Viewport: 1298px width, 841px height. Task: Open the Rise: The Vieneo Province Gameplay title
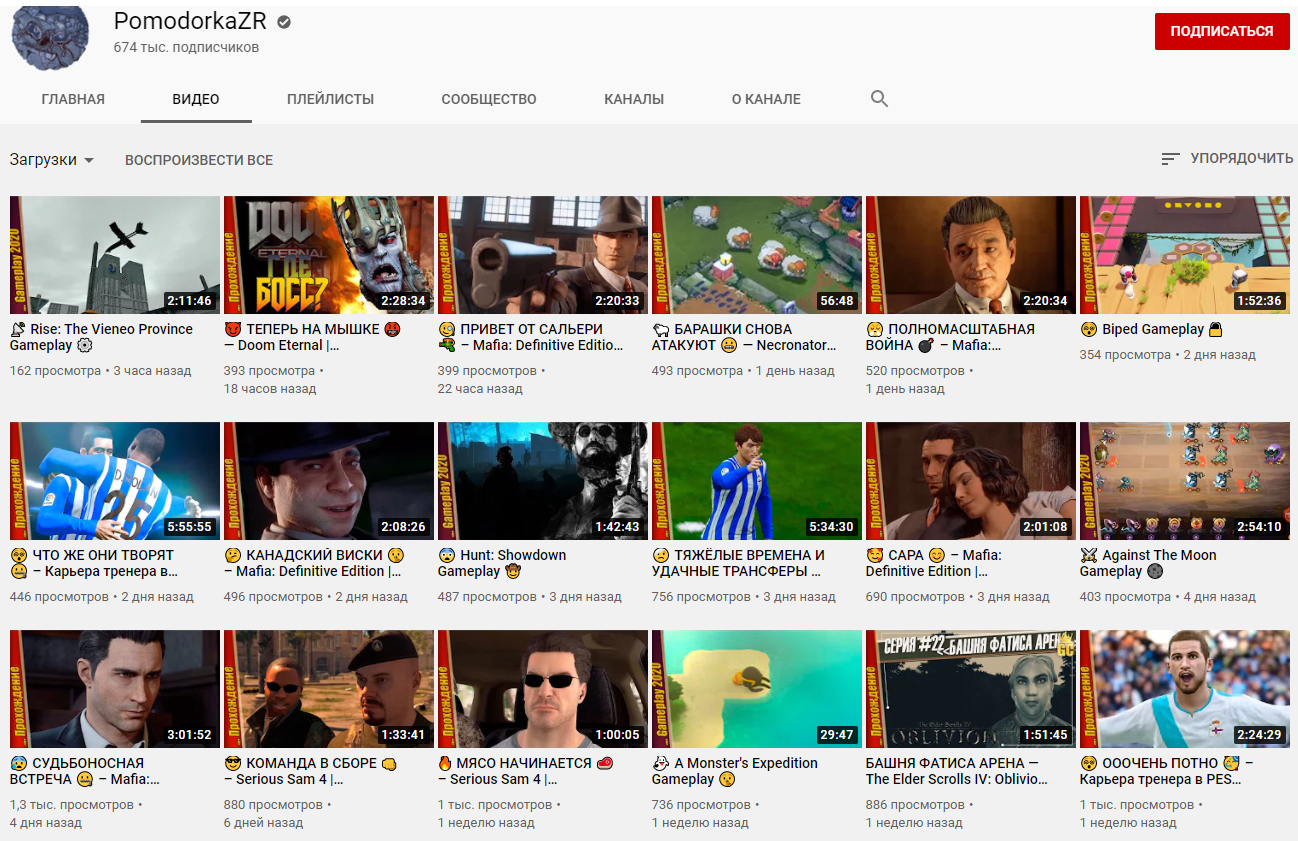coord(102,337)
